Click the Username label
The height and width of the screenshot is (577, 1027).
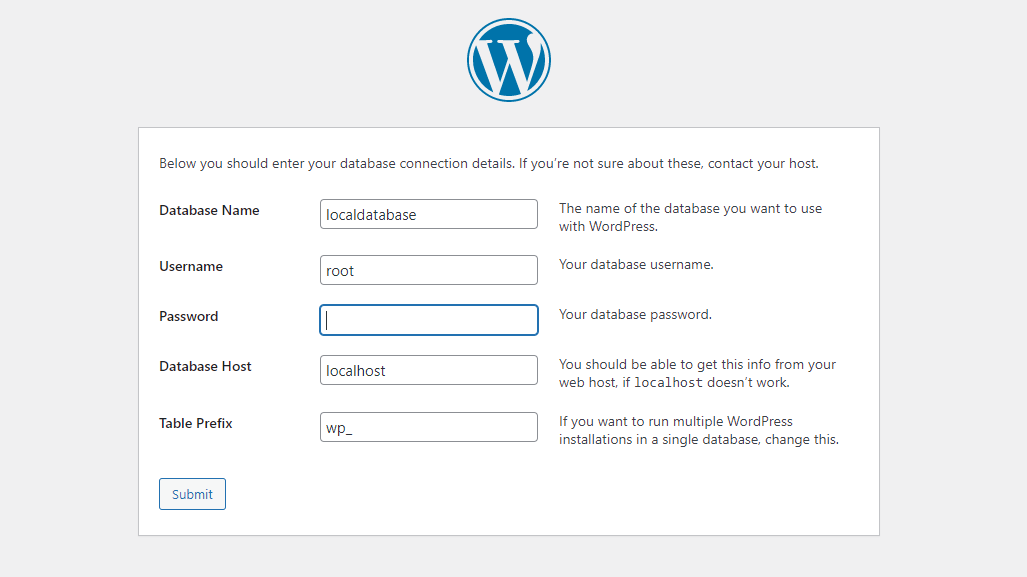(191, 267)
